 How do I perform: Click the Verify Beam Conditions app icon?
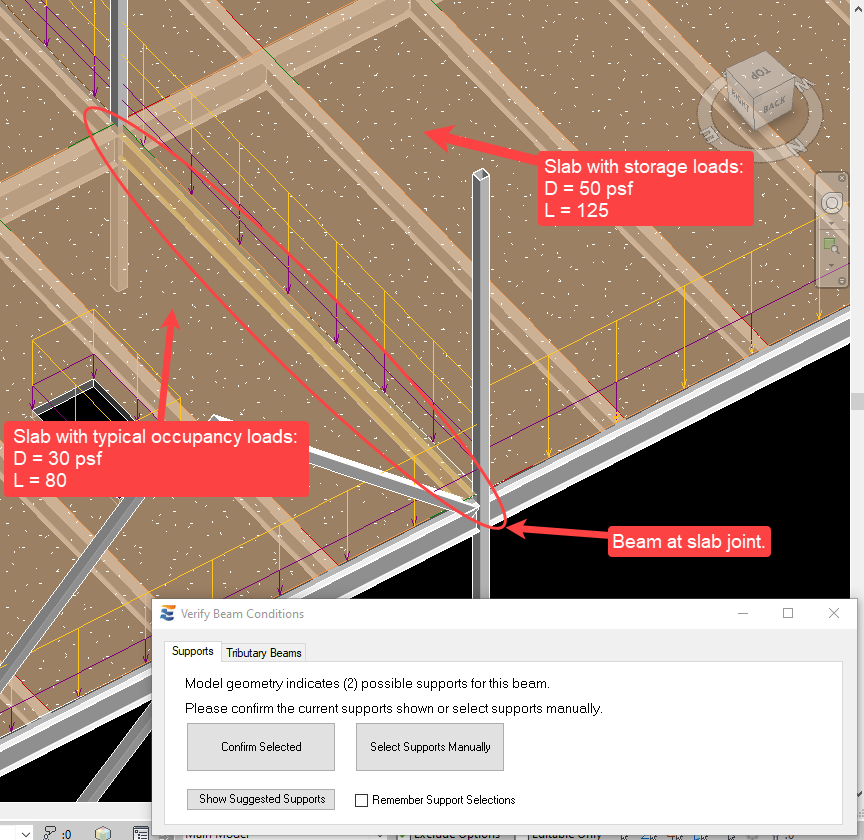point(167,614)
